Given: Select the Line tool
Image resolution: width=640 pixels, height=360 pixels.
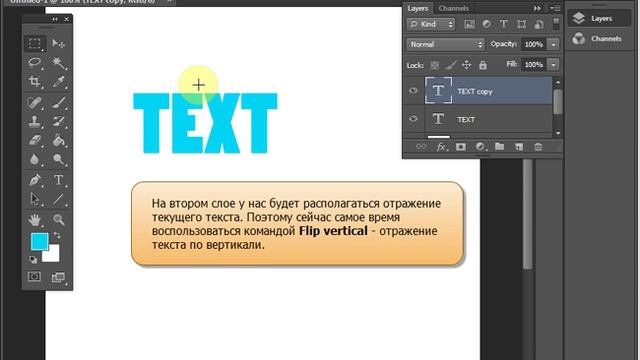Looking at the screenshot, I should coord(58,199).
